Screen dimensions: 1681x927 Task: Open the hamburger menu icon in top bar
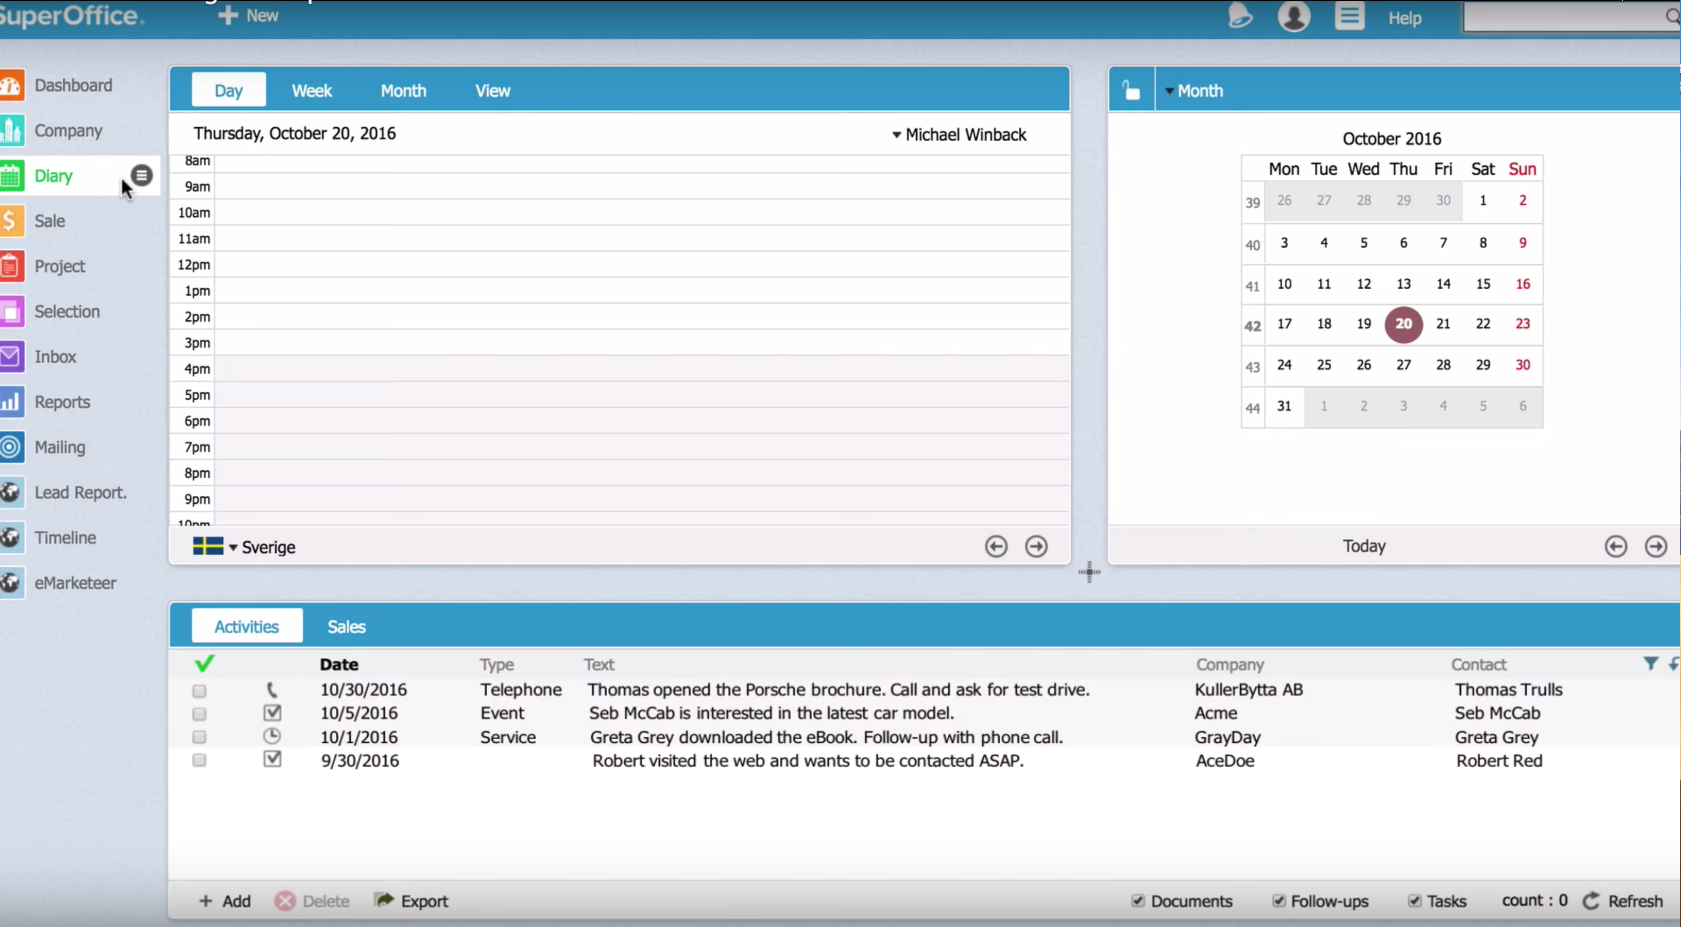tap(1349, 16)
